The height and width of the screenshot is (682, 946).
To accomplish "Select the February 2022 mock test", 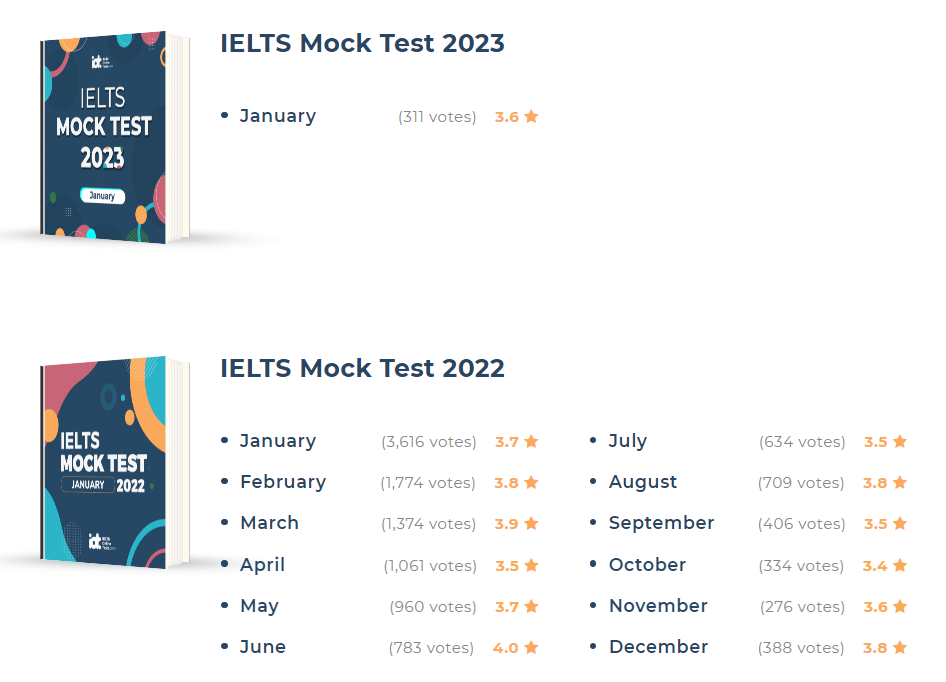I will click(x=283, y=482).
